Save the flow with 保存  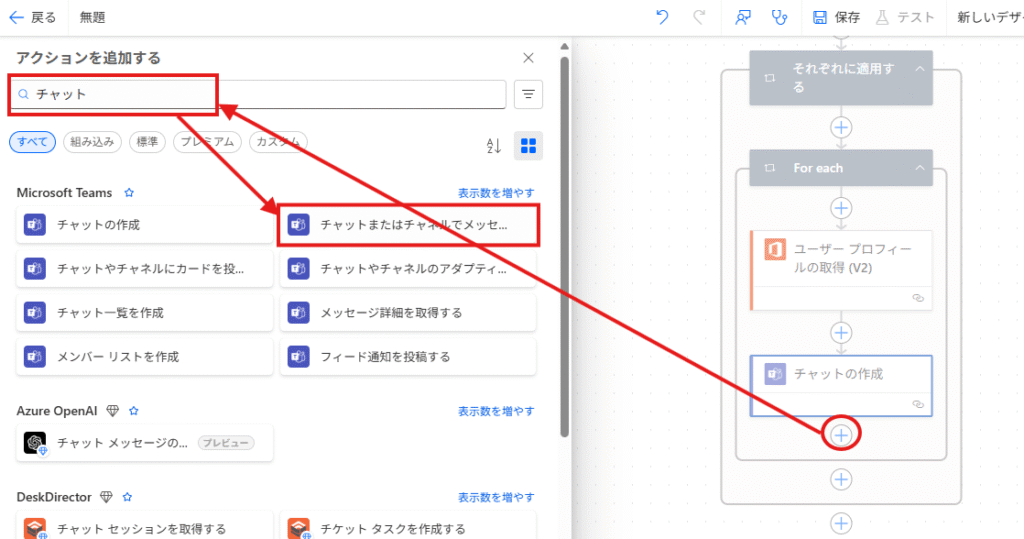click(x=837, y=18)
